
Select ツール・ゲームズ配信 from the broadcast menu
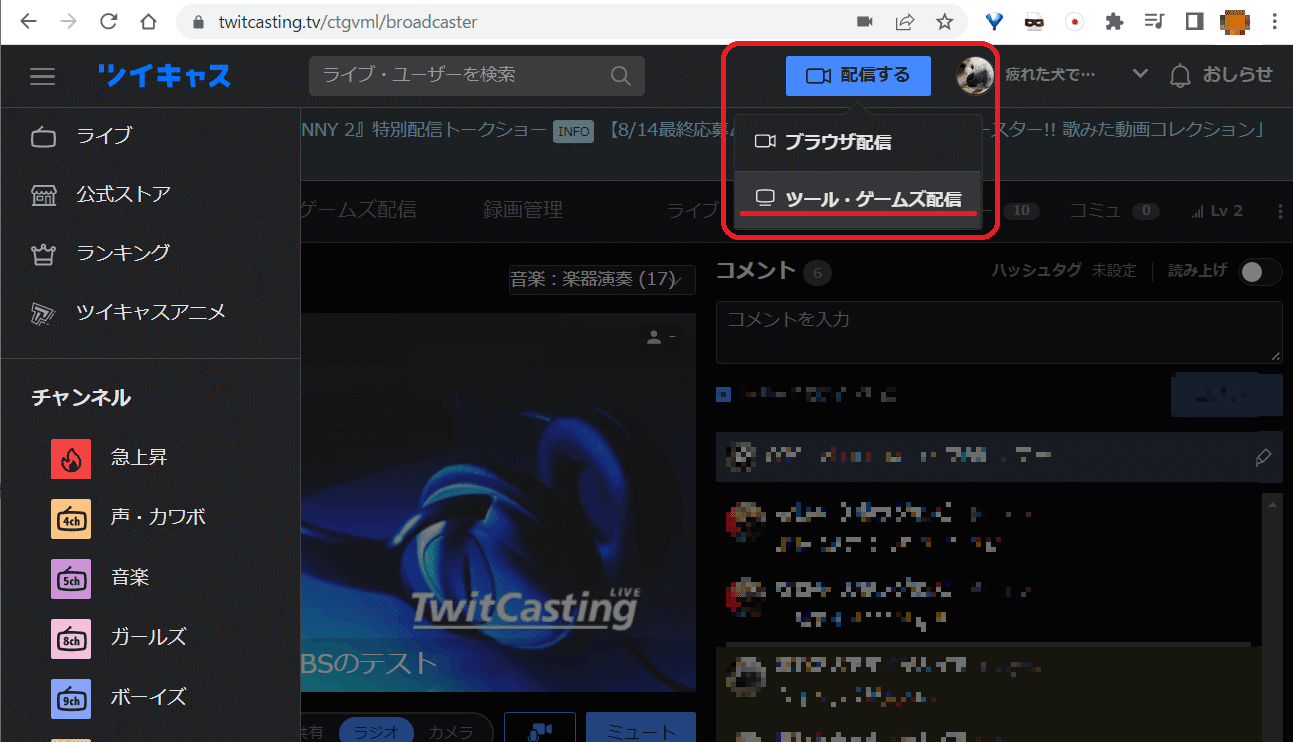(x=858, y=197)
